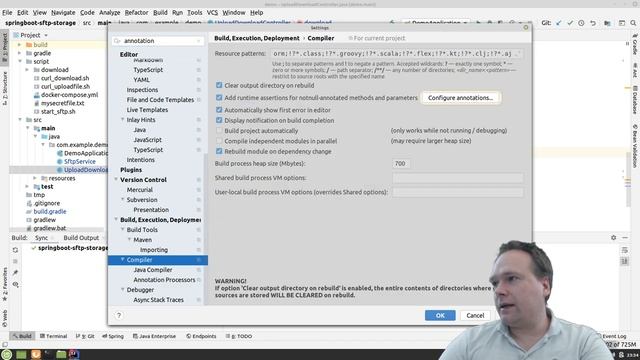This screenshot has height=360, width=640.
Task: Open file manager folder icon in taskbar
Action: (61, 354)
